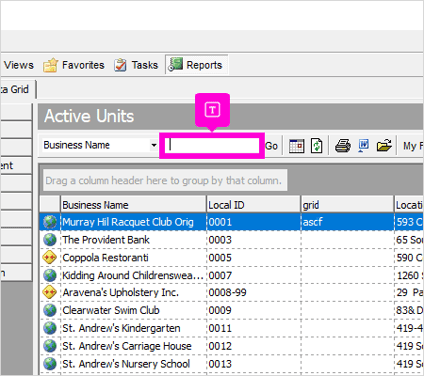The height and width of the screenshot is (376, 424).
Task: Click Local ID cell 0013
Action: point(254,364)
